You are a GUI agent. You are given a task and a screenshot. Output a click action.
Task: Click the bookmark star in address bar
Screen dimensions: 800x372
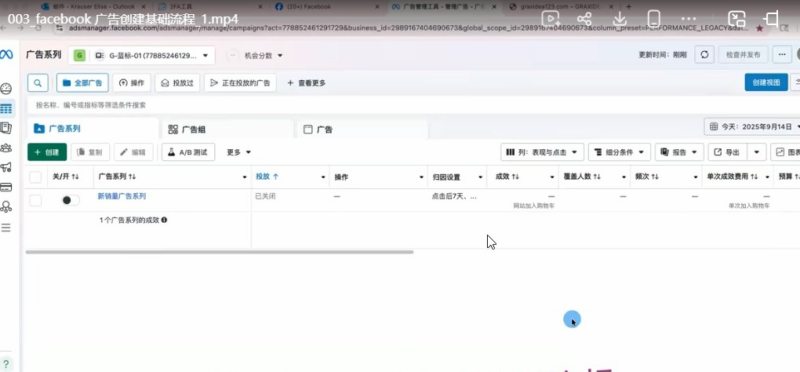tap(760, 29)
